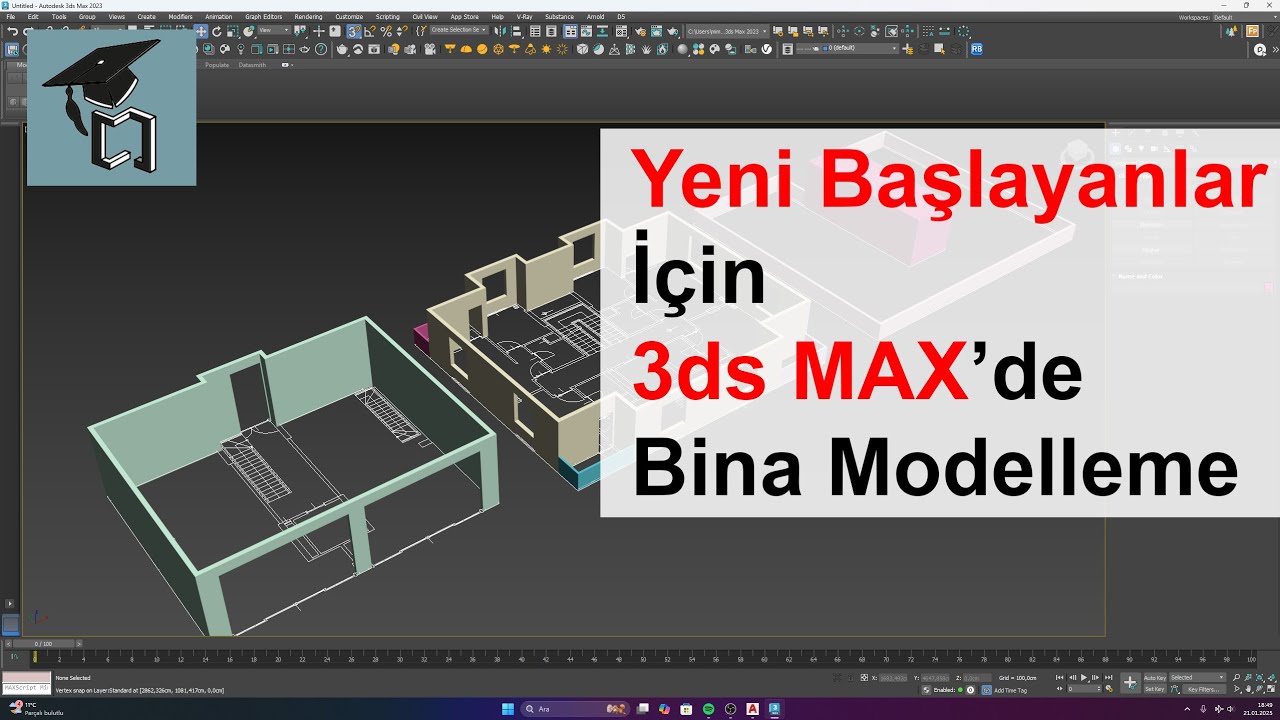Open the project path dropdown
The height and width of the screenshot is (720, 1280).
point(727,31)
